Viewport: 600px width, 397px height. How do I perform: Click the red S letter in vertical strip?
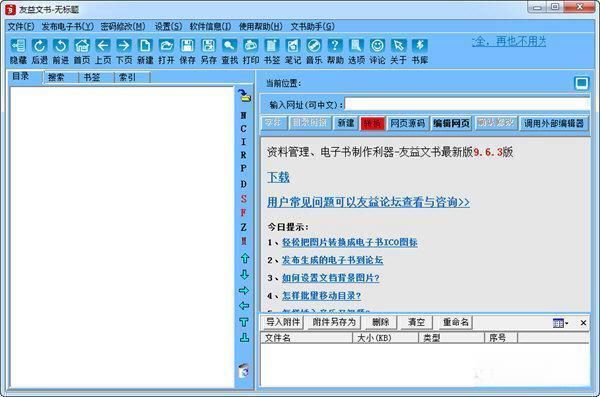click(x=243, y=199)
